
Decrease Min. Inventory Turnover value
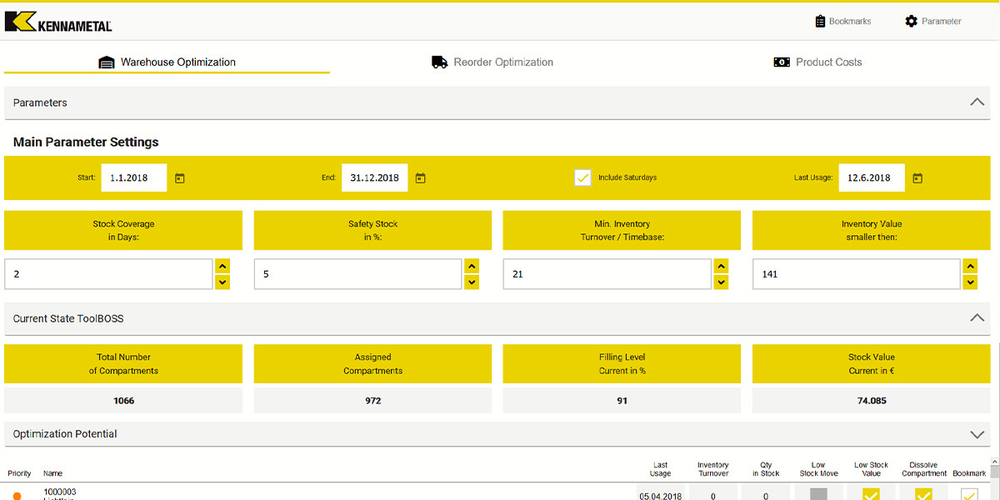pos(721,282)
